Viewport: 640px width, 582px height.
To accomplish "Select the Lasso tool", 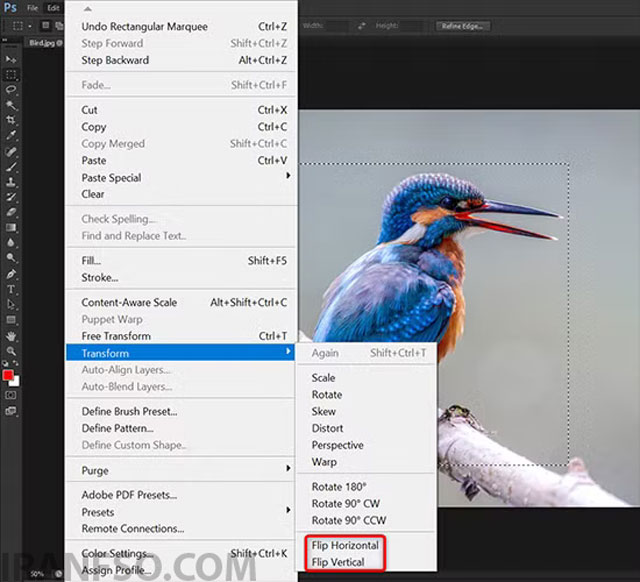I will (x=11, y=89).
